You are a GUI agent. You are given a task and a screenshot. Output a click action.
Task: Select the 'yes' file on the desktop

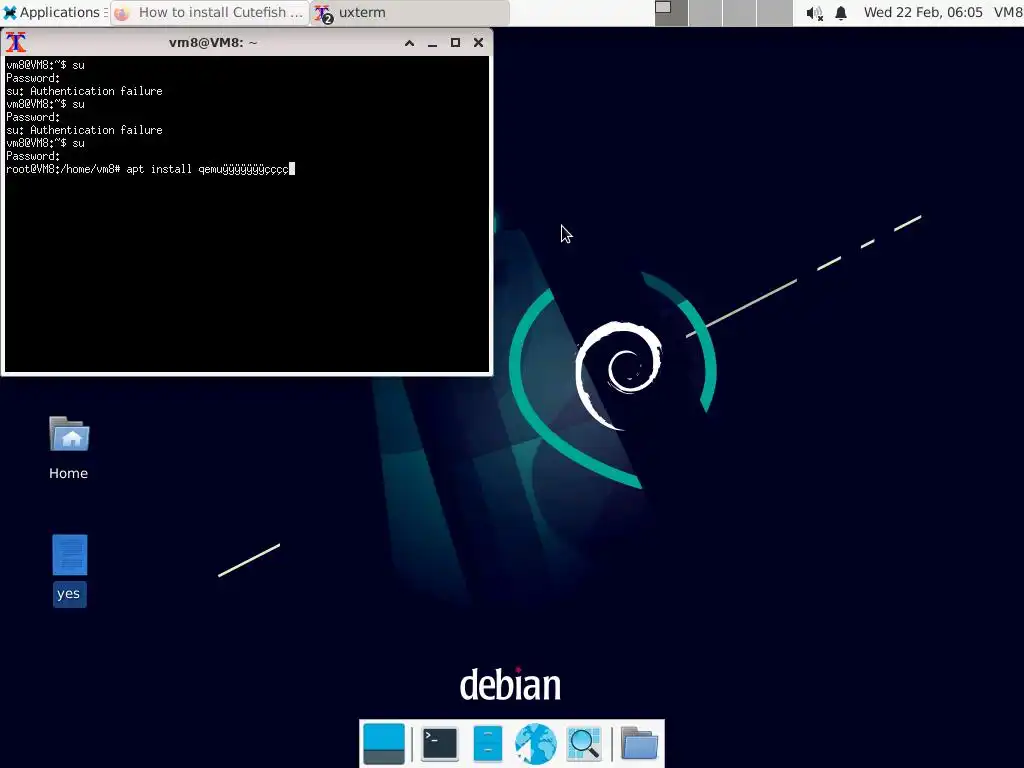[x=69, y=571]
